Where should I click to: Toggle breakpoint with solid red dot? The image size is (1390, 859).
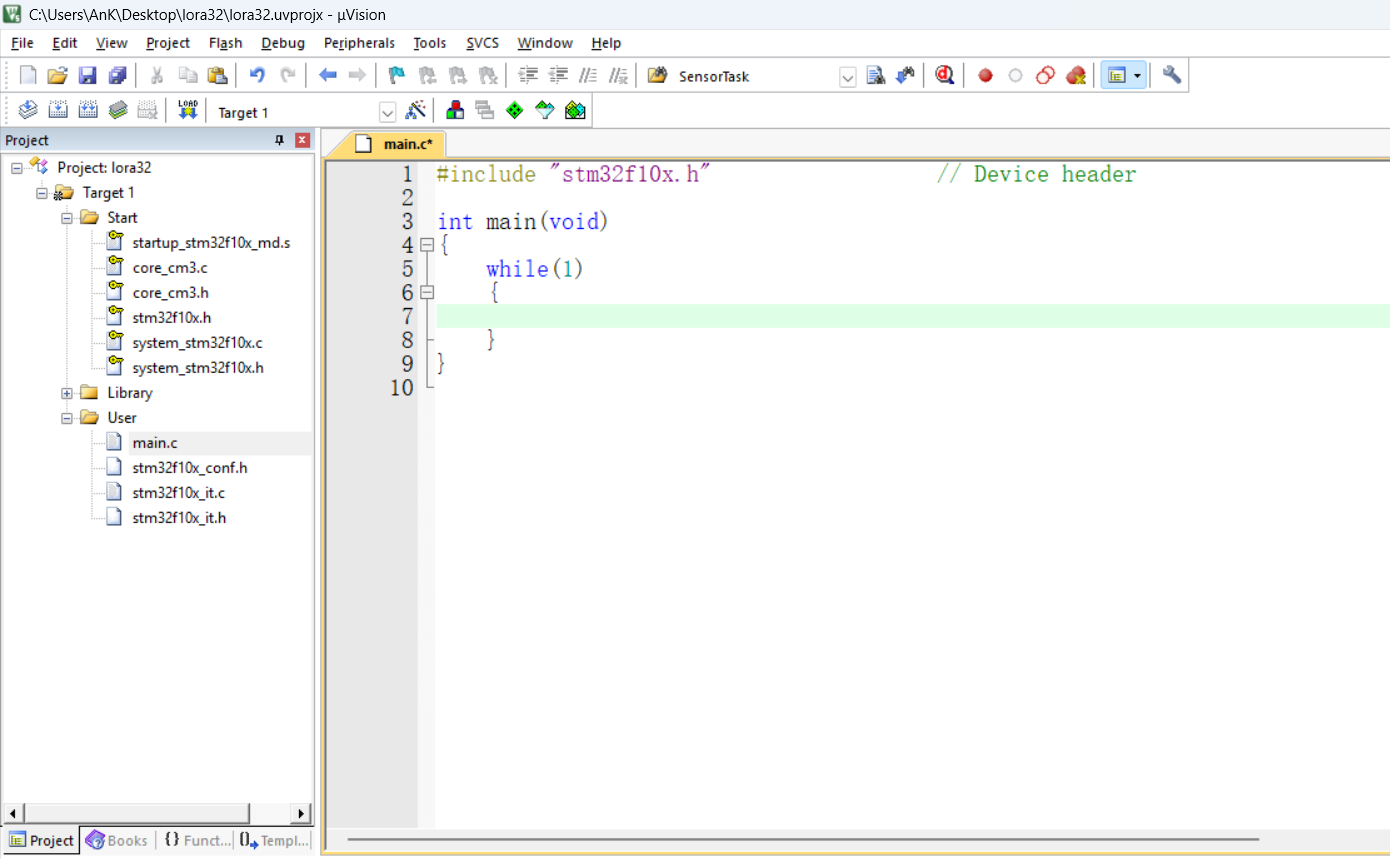point(985,76)
